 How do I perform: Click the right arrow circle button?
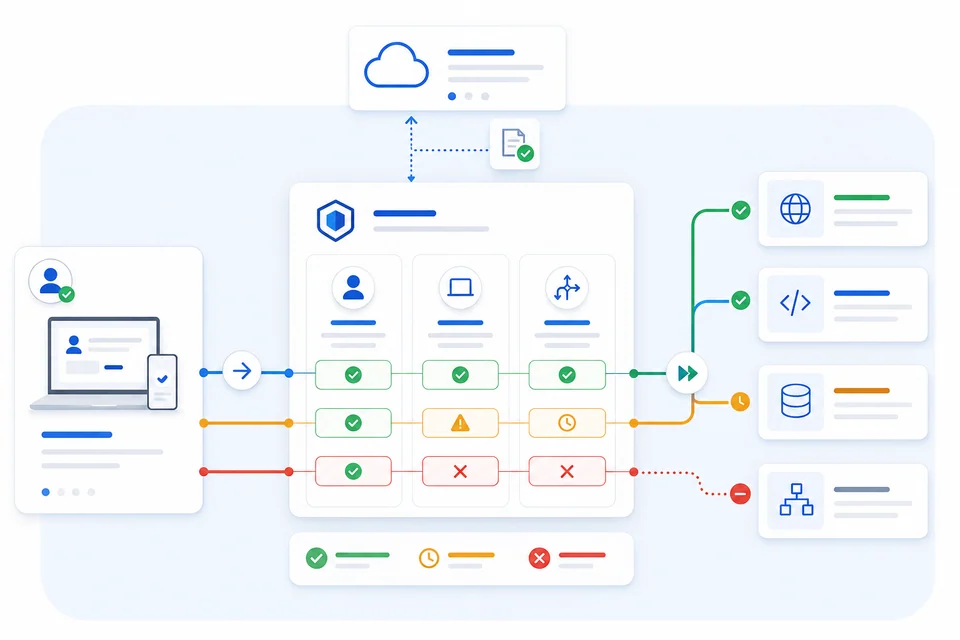tap(242, 371)
